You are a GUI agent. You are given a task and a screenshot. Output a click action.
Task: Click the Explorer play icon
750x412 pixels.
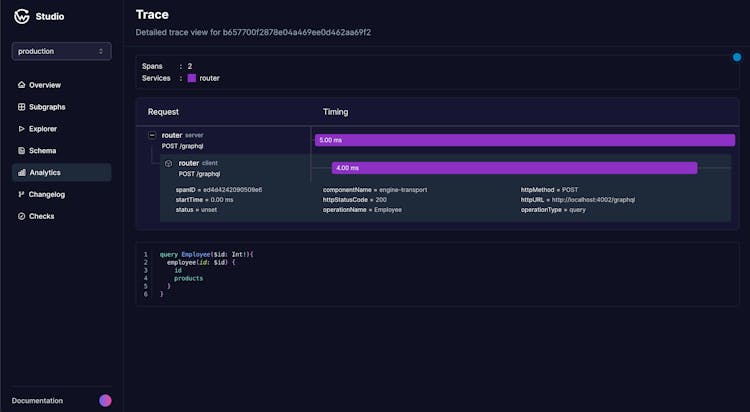pyautogui.click(x=22, y=129)
